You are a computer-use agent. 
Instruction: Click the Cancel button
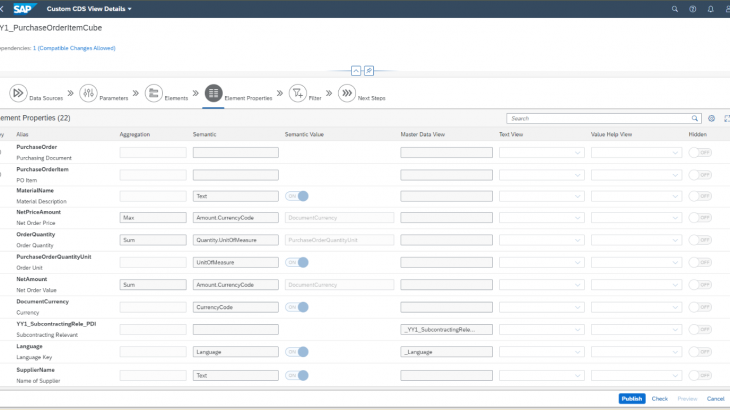[x=716, y=399]
